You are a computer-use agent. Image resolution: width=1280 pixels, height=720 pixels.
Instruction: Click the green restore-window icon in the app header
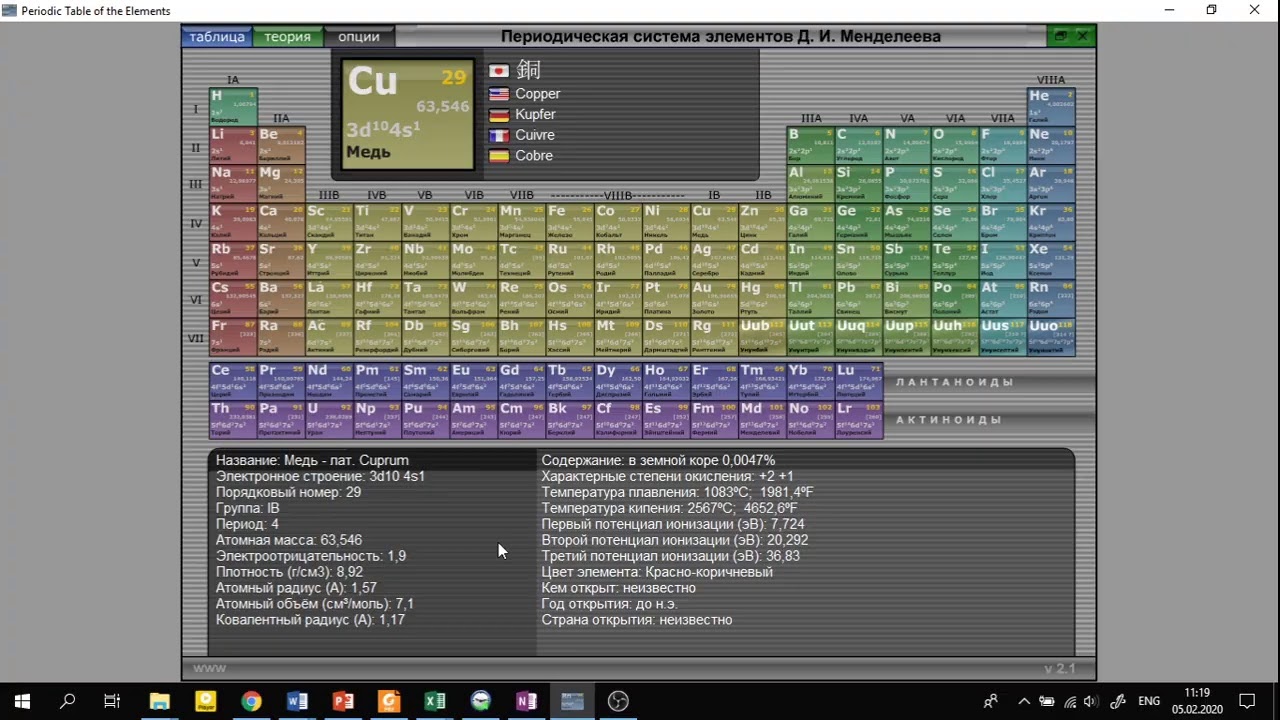pyautogui.click(x=1060, y=37)
